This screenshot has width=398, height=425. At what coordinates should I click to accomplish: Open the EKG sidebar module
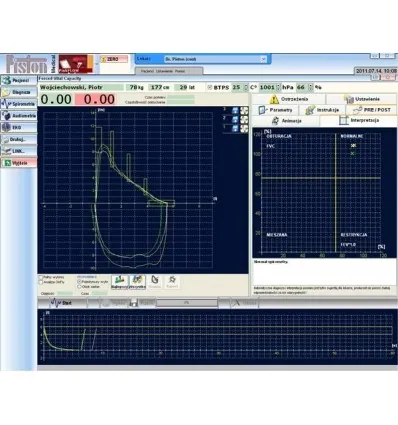[19, 127]
